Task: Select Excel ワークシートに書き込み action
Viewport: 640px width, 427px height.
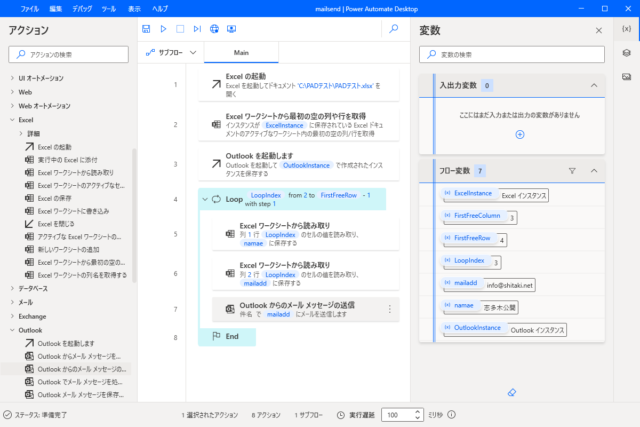Action: [73, 211]
